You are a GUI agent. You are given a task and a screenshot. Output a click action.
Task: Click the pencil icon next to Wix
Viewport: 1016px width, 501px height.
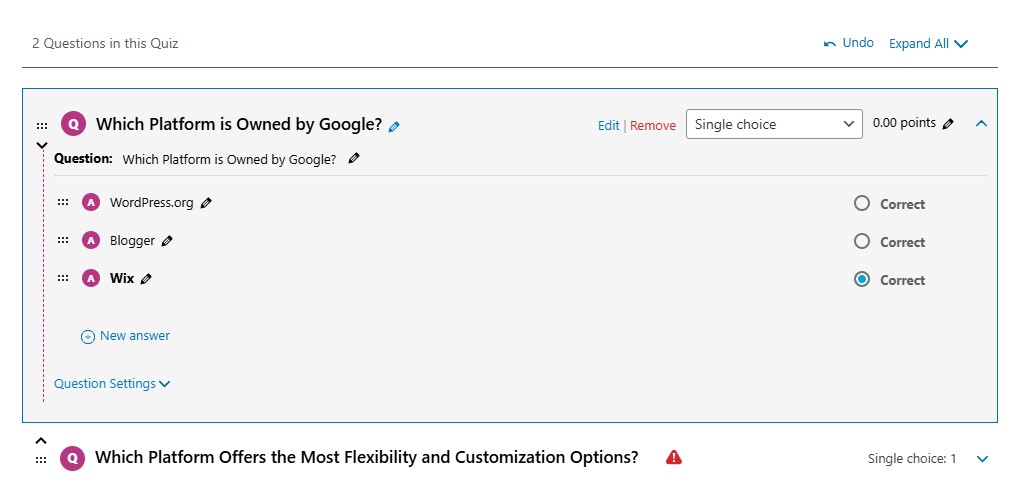click(146, 279)
